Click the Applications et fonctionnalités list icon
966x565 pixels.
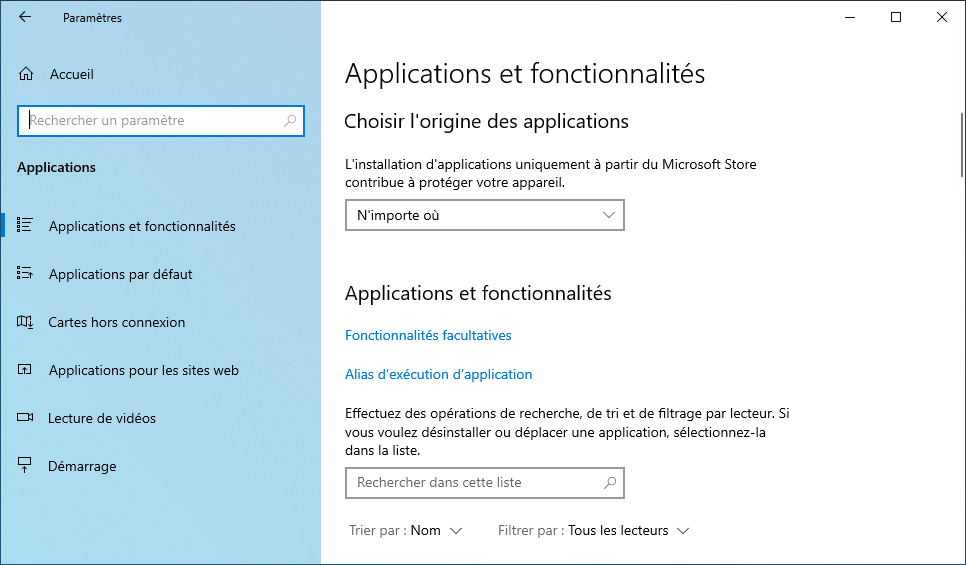pos(25,226)
